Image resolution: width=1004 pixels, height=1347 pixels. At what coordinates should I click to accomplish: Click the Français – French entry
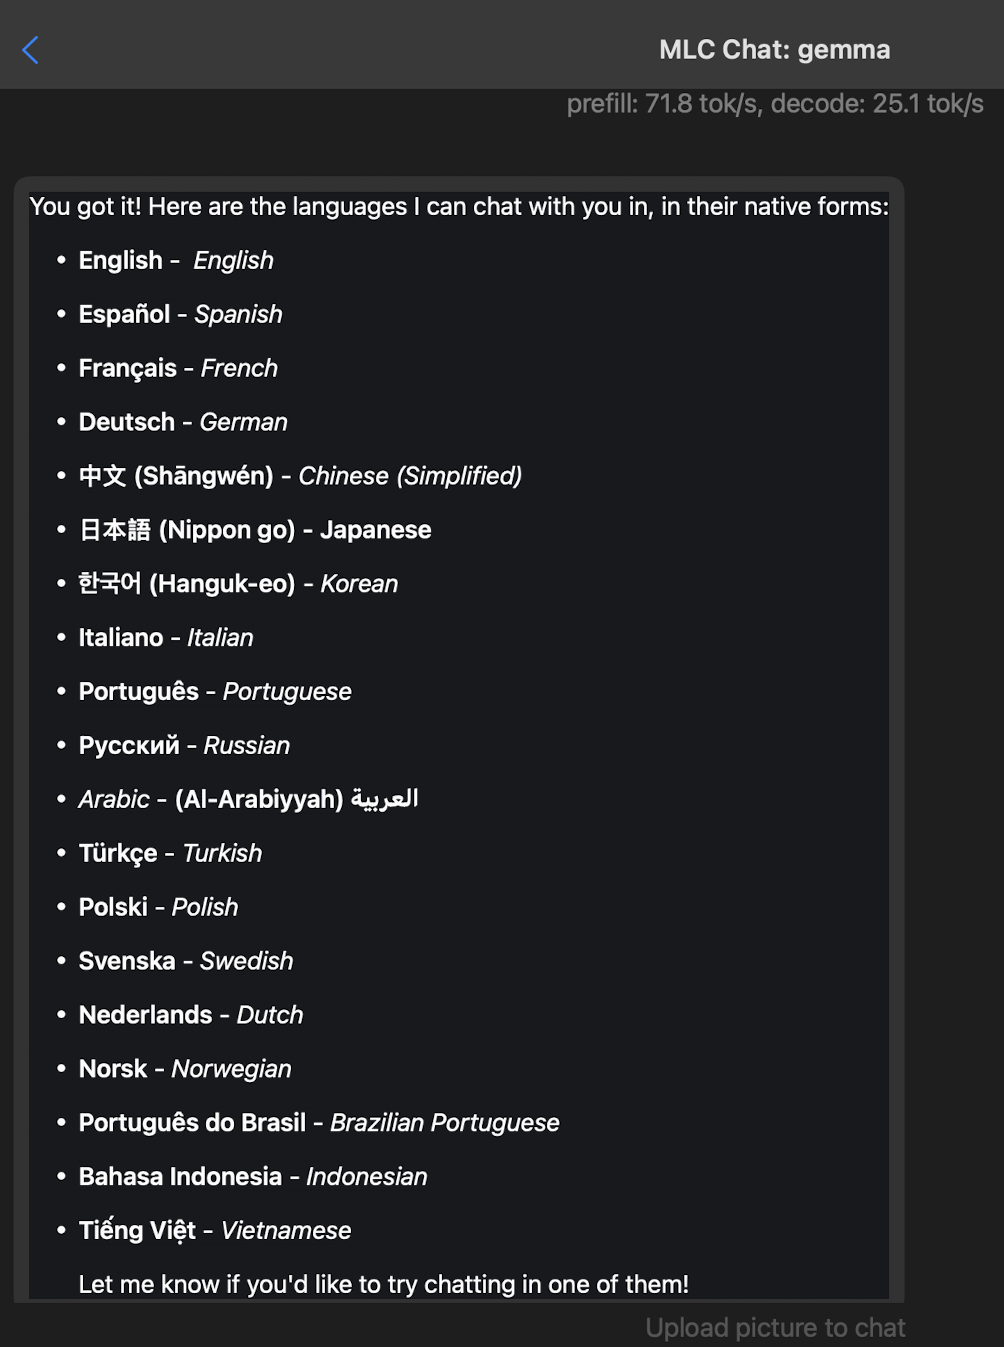[178, 368]
